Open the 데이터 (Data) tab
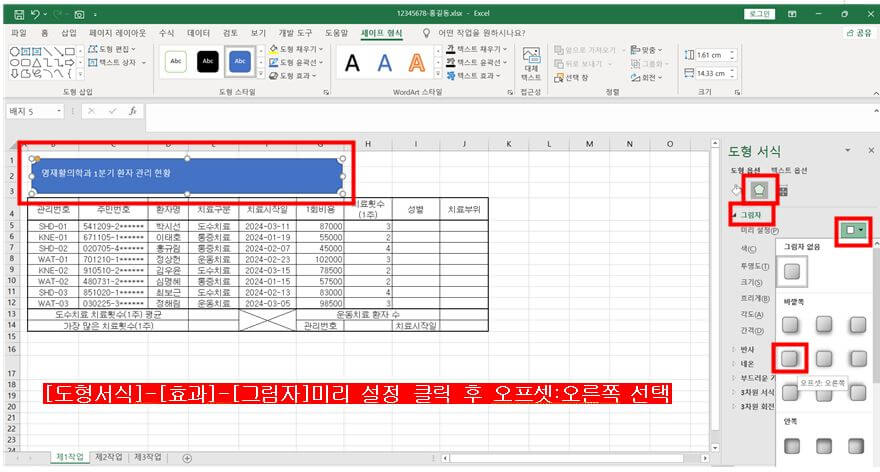The image size is (880, 472). (198, 33)
